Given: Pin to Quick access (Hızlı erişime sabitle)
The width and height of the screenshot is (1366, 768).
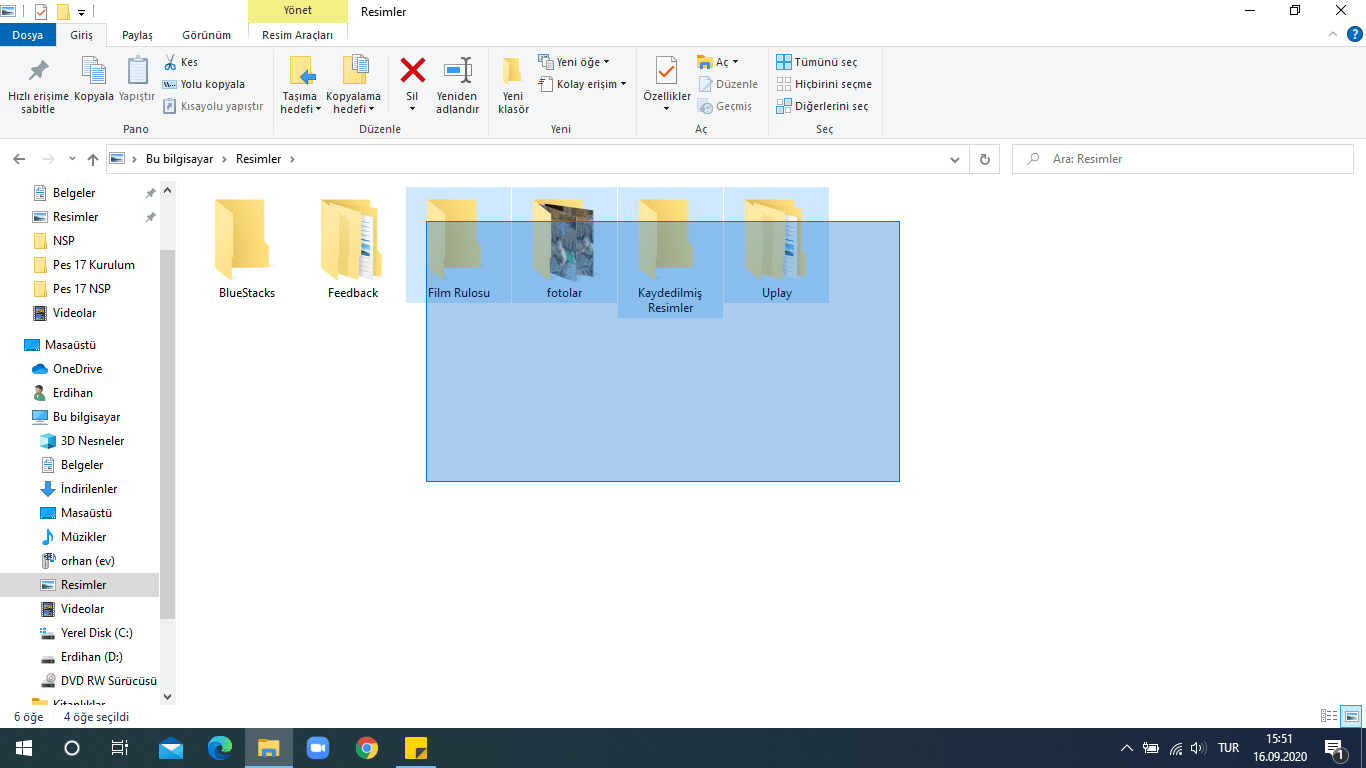Looking at the screenshot, I should 38,86.
